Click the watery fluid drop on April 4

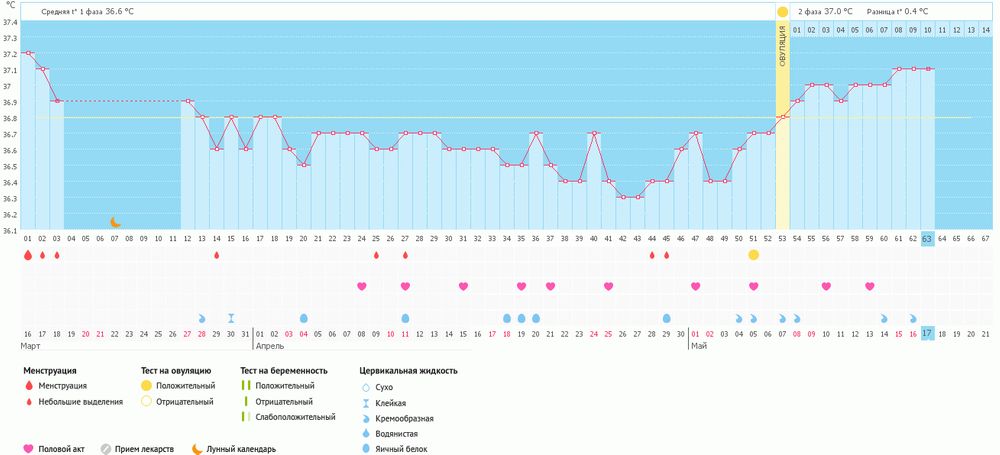click(x=303, y=318)
